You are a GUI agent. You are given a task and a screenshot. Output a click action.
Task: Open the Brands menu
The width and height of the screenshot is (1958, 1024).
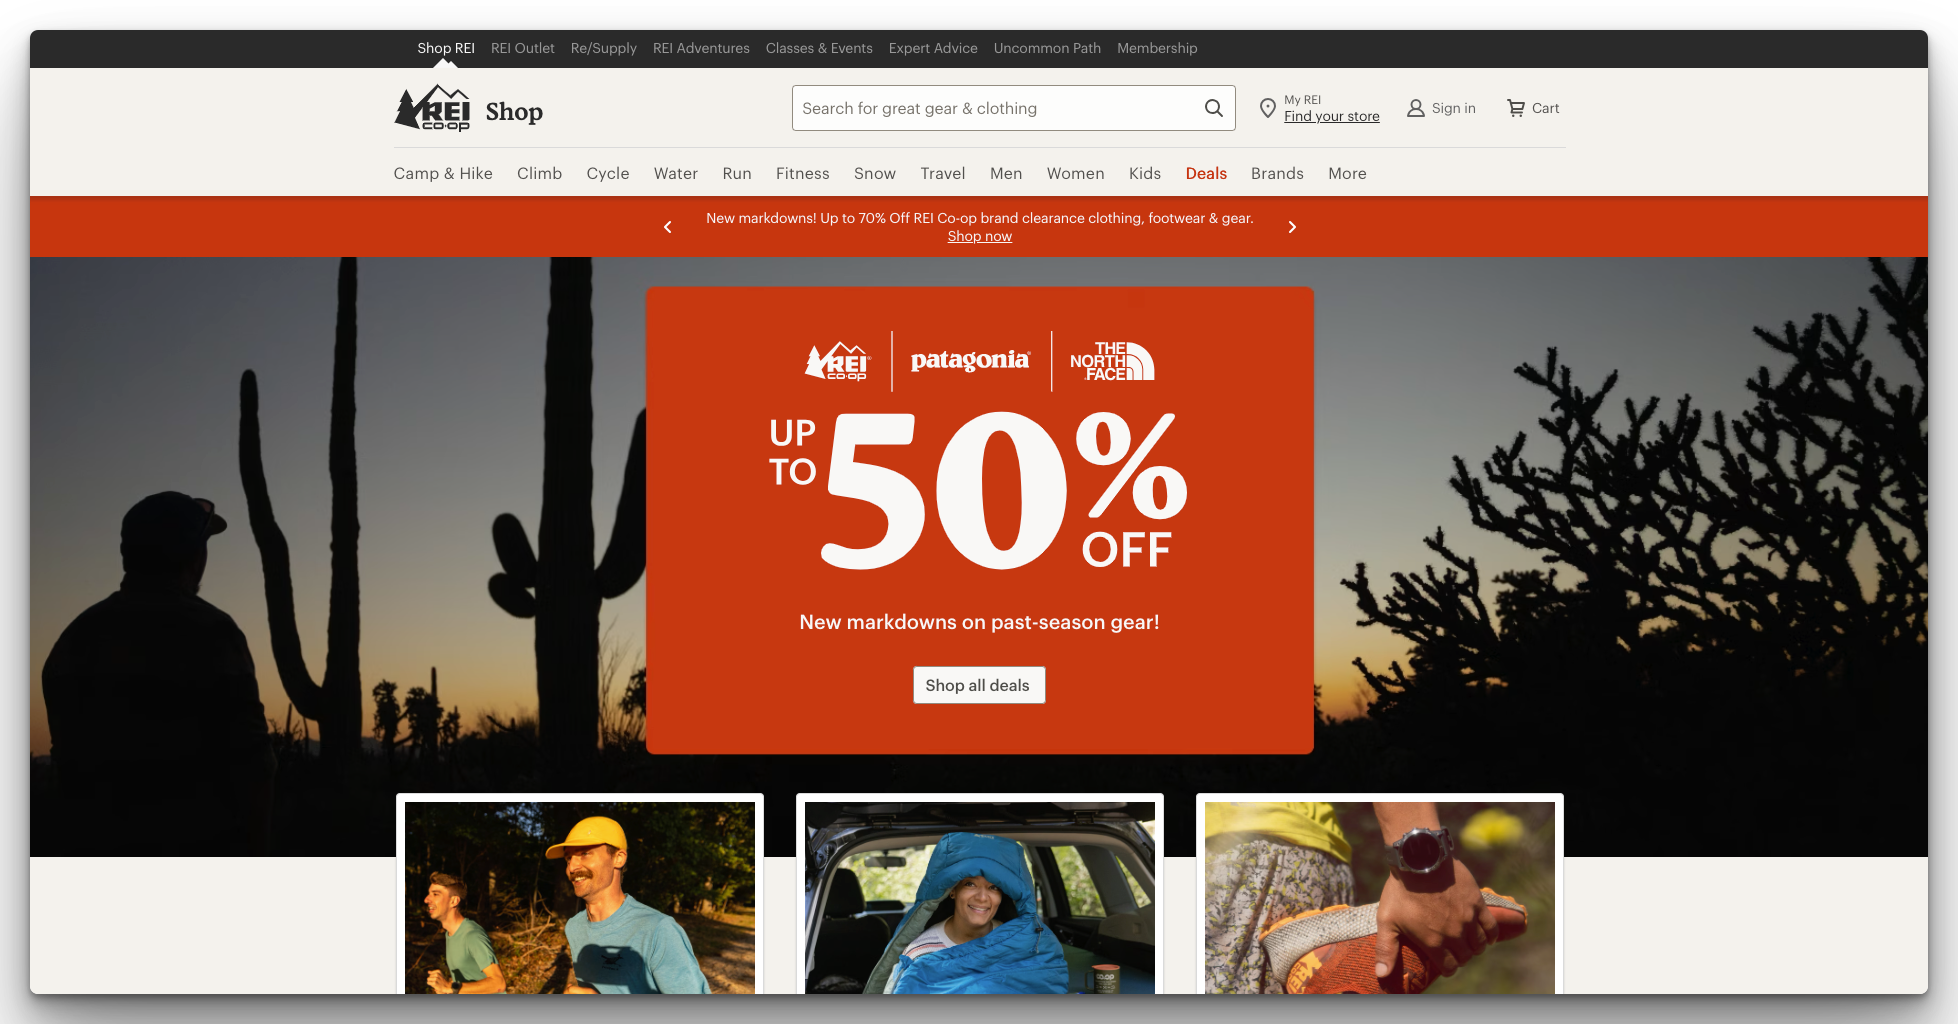[x=1277, y=173]
